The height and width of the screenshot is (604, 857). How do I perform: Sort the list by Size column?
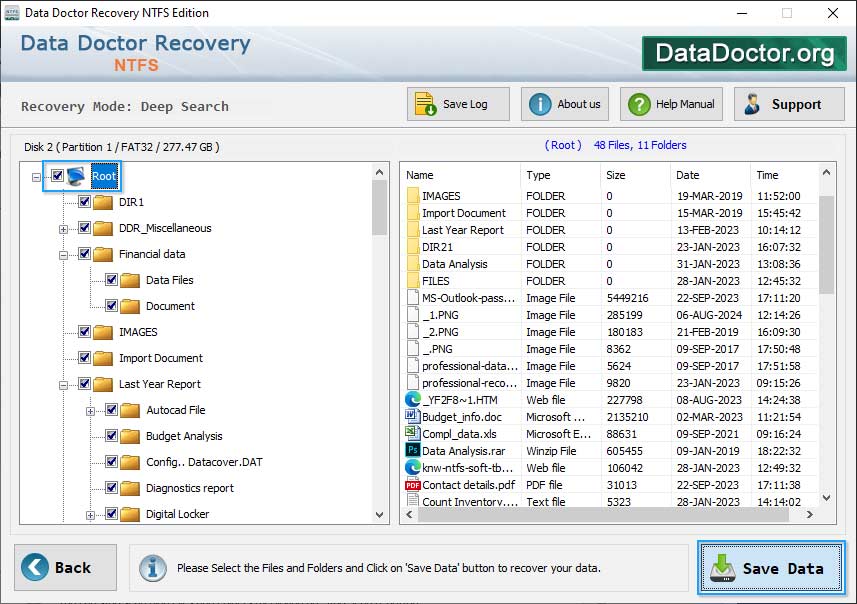click(x=635, y=175)
